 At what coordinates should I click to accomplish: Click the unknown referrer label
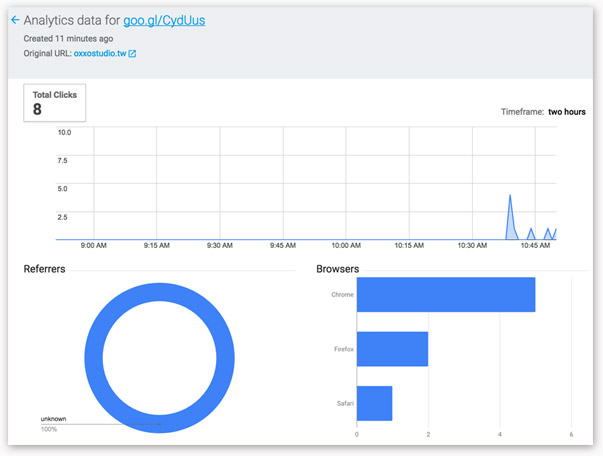coord(52,418)
